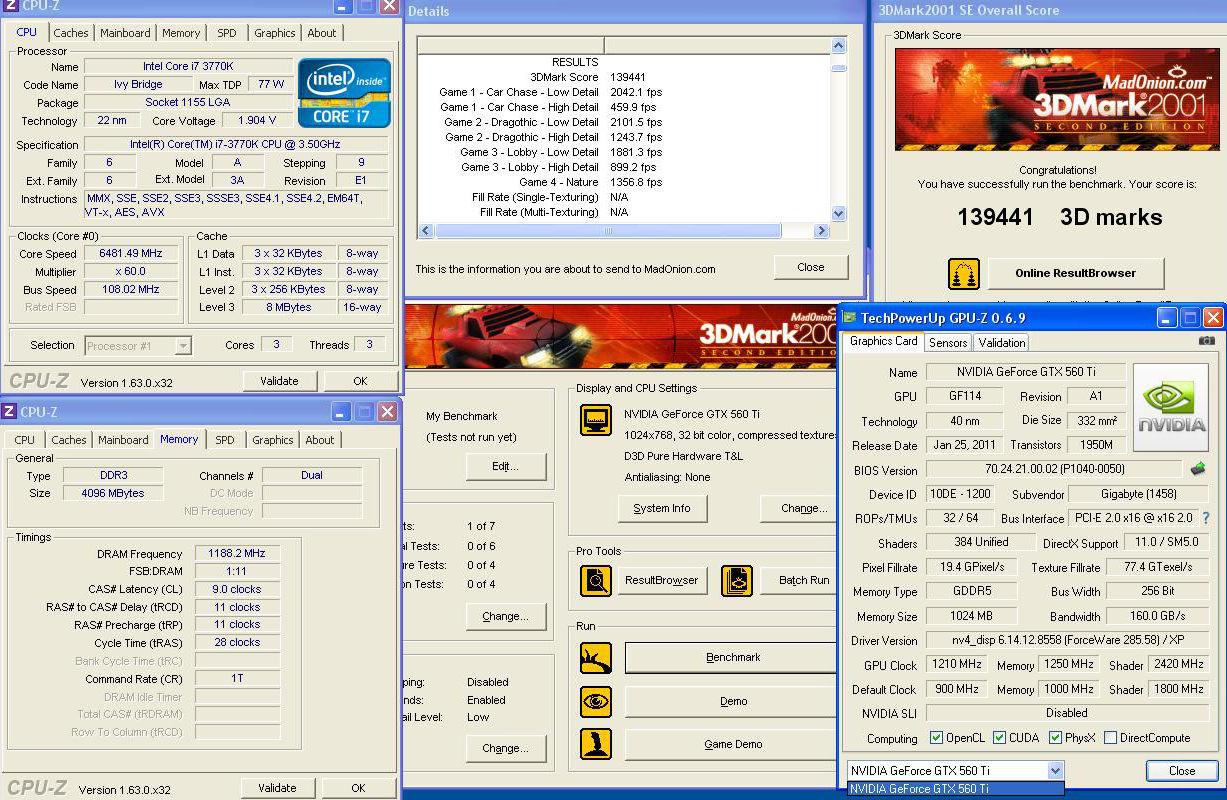Click the Batch Run icon in Pro Tools
This screenshot has height=800, width=1227.
[x=738, y=580]
